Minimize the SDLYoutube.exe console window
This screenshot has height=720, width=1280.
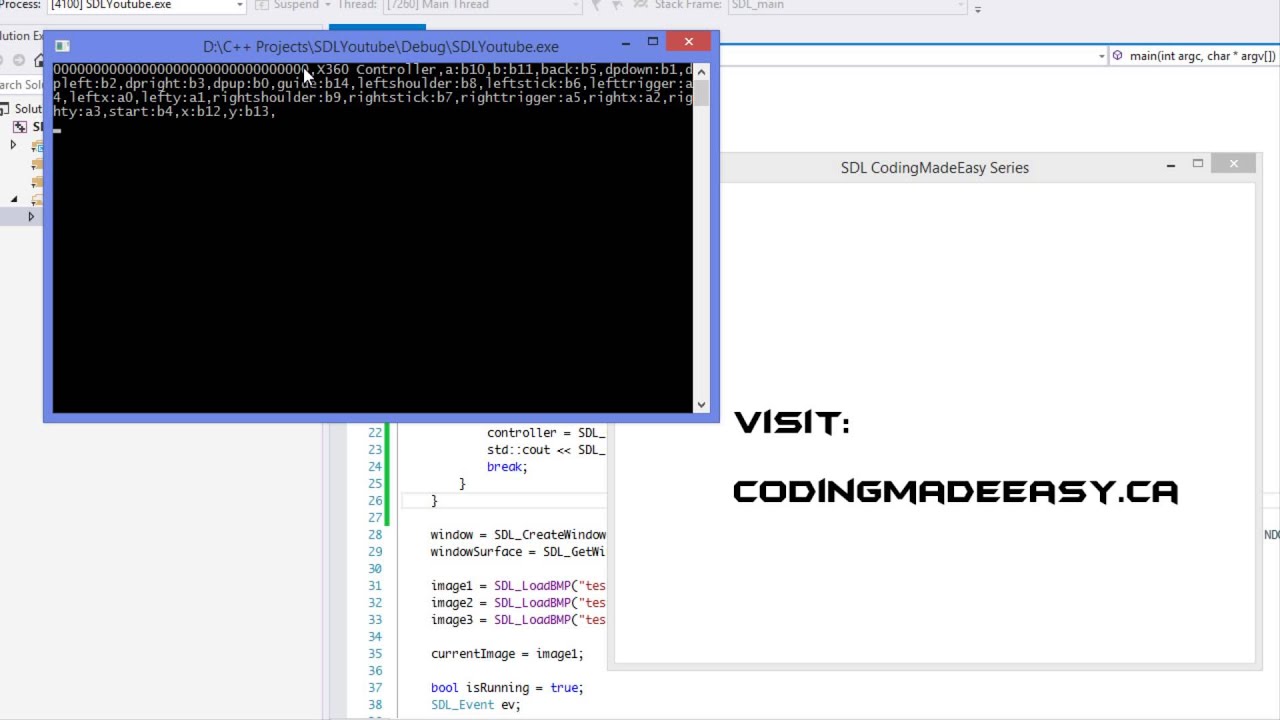click(626, 42)
